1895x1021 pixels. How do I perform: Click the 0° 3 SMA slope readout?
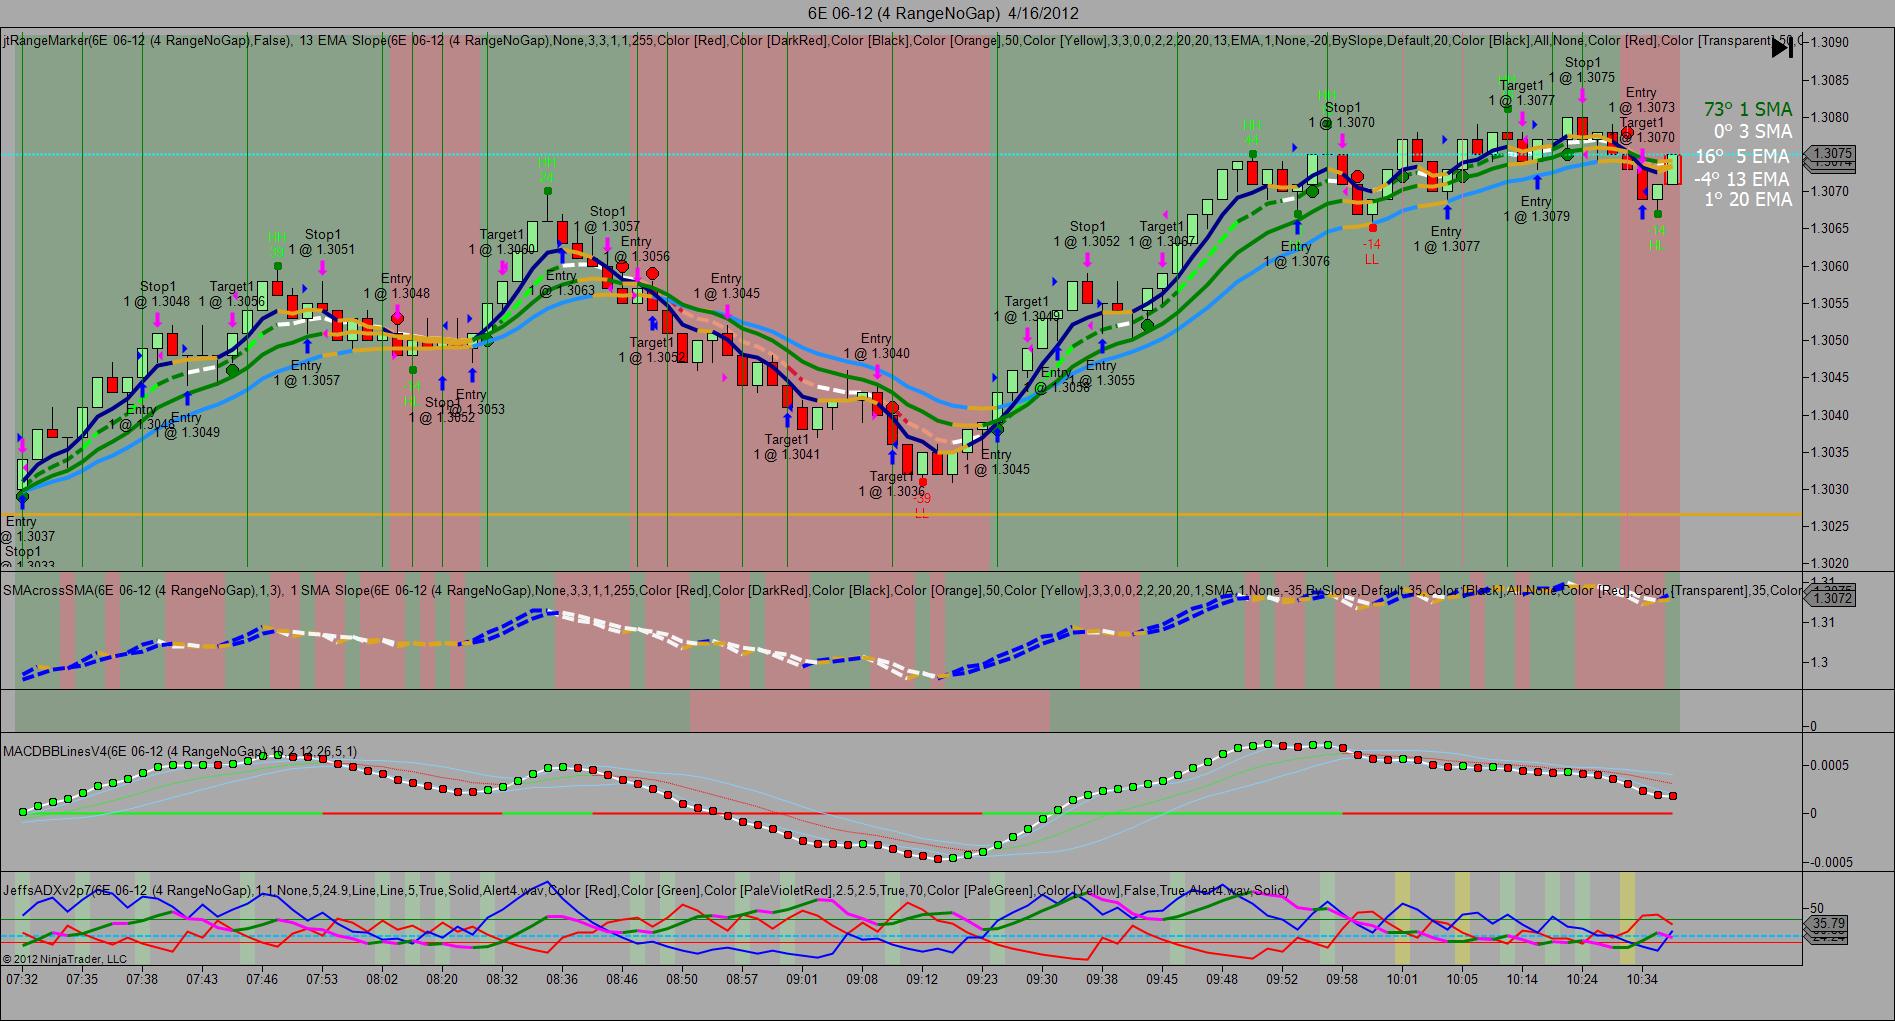[x=1753, y=131]
